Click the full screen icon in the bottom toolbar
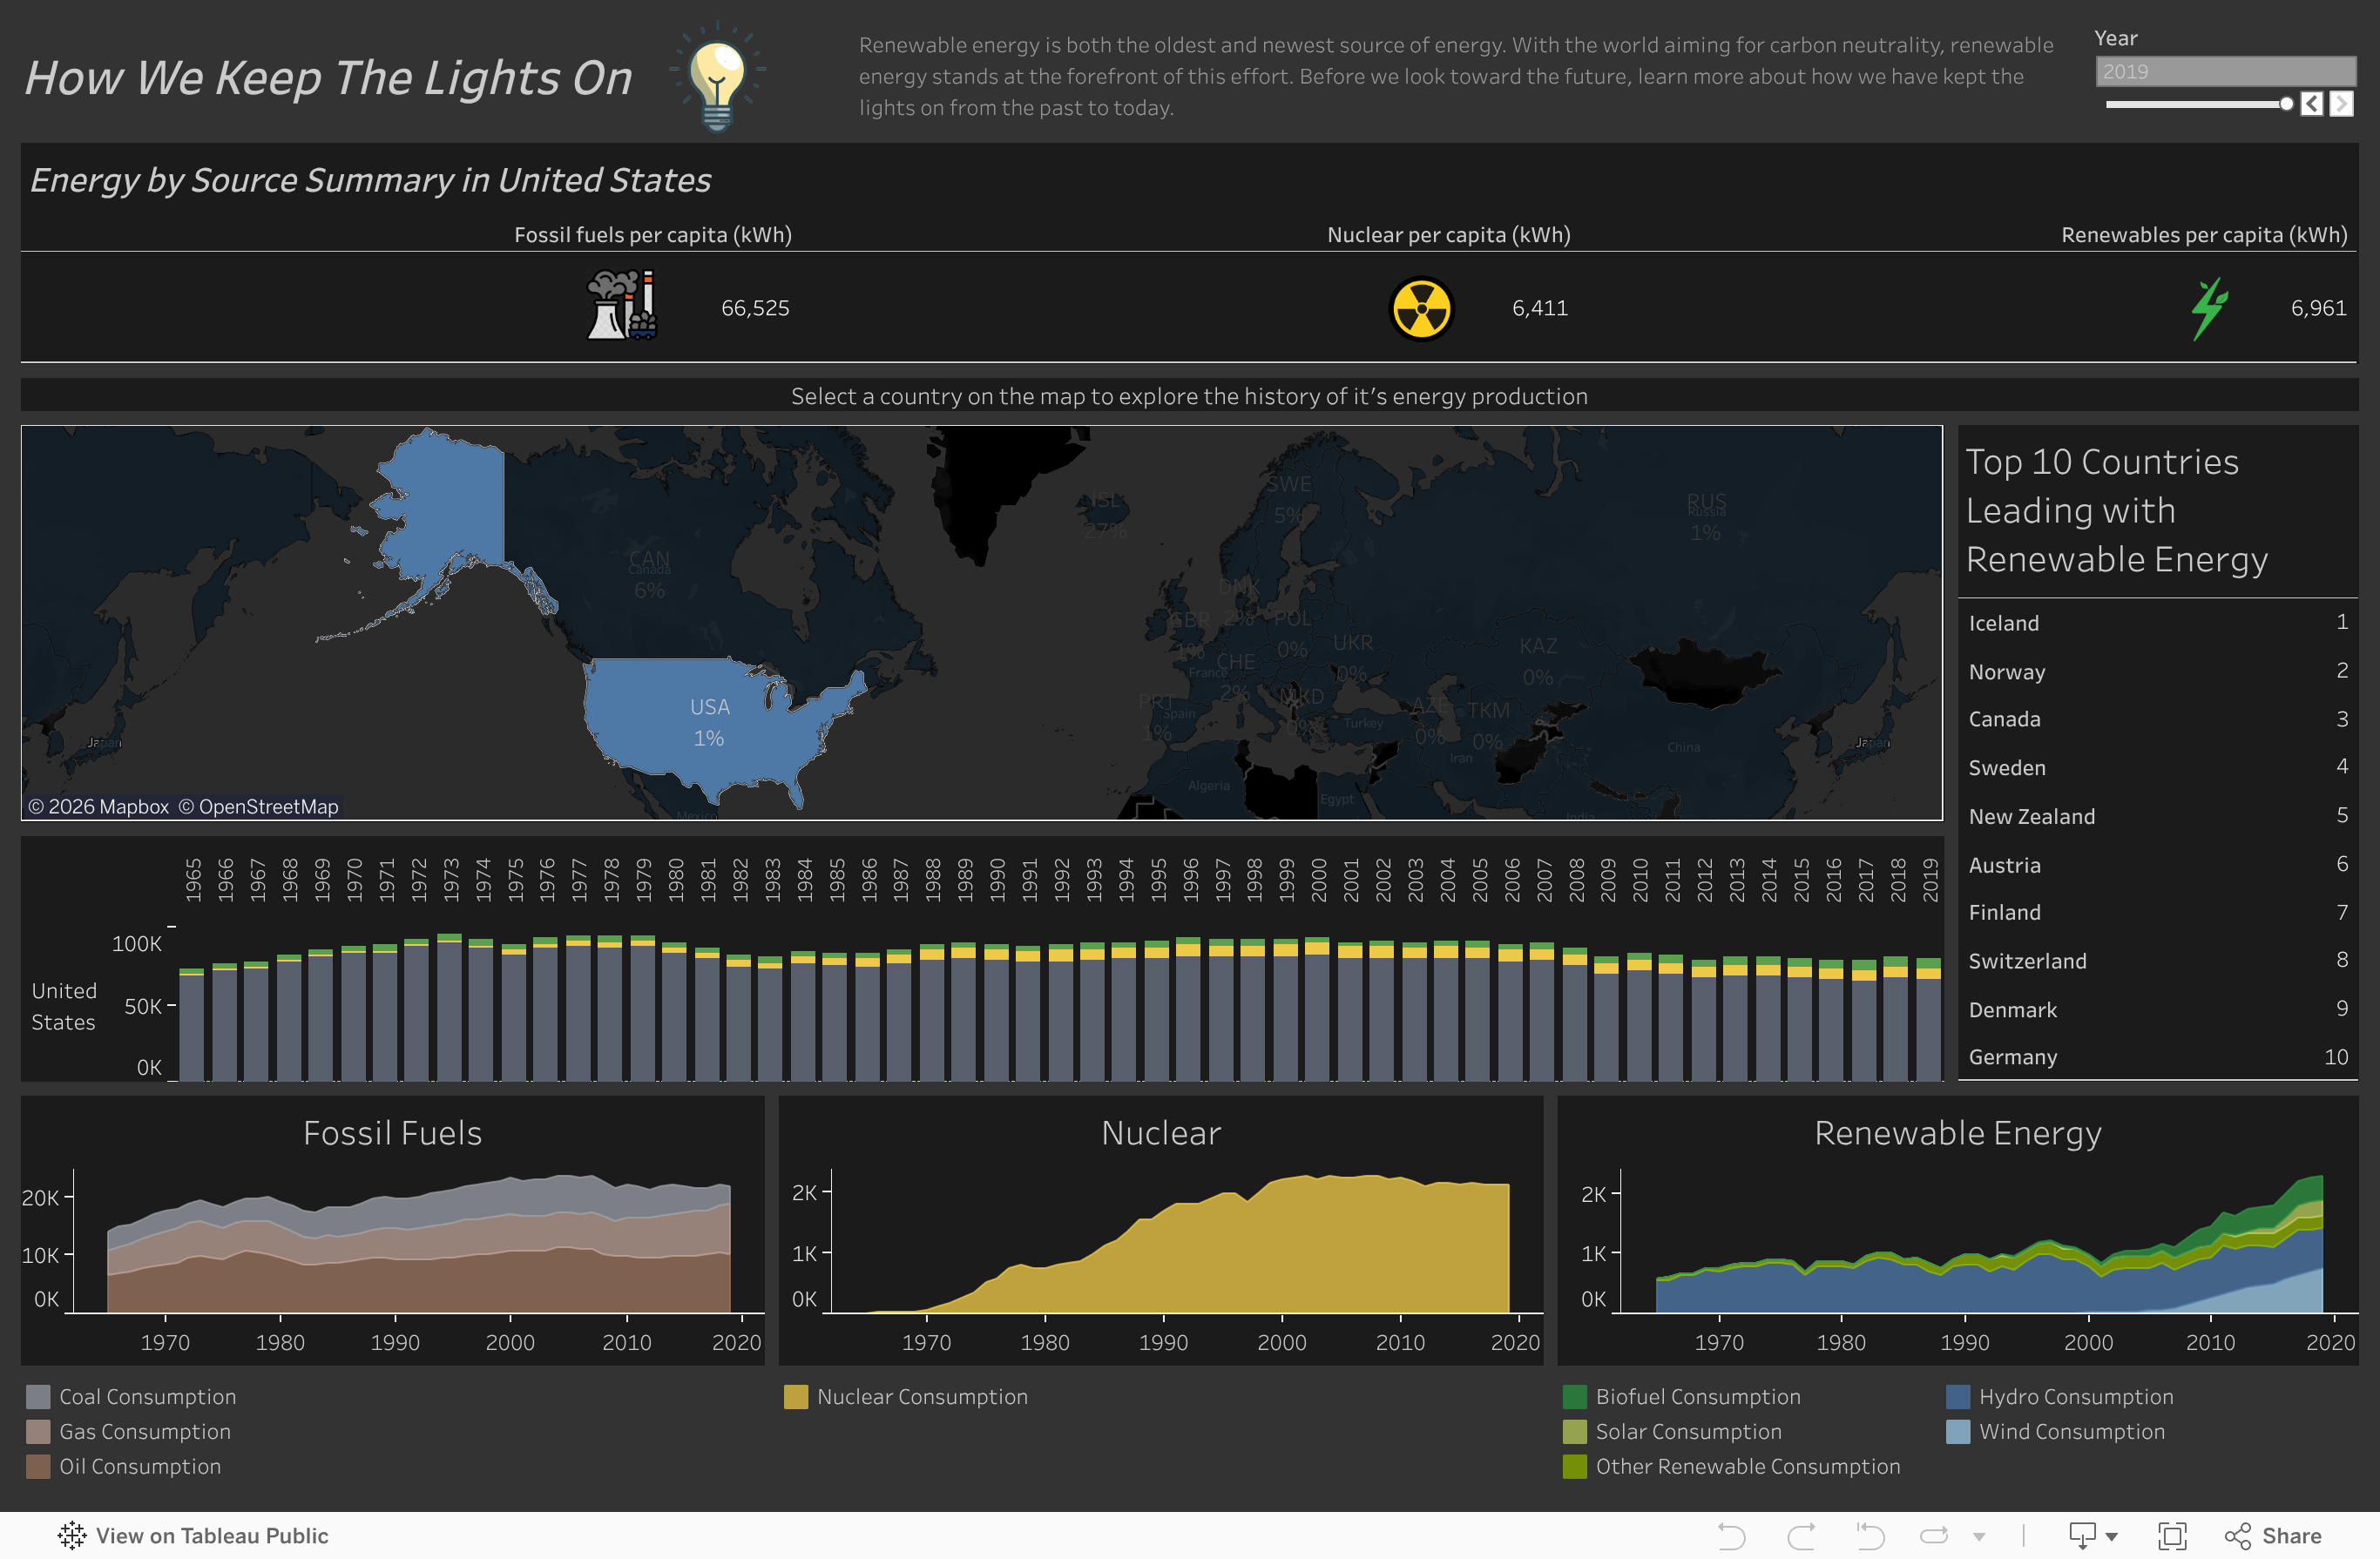The width and height of the screenshot is (2380, 1559). click(x=2172, y=1535)
